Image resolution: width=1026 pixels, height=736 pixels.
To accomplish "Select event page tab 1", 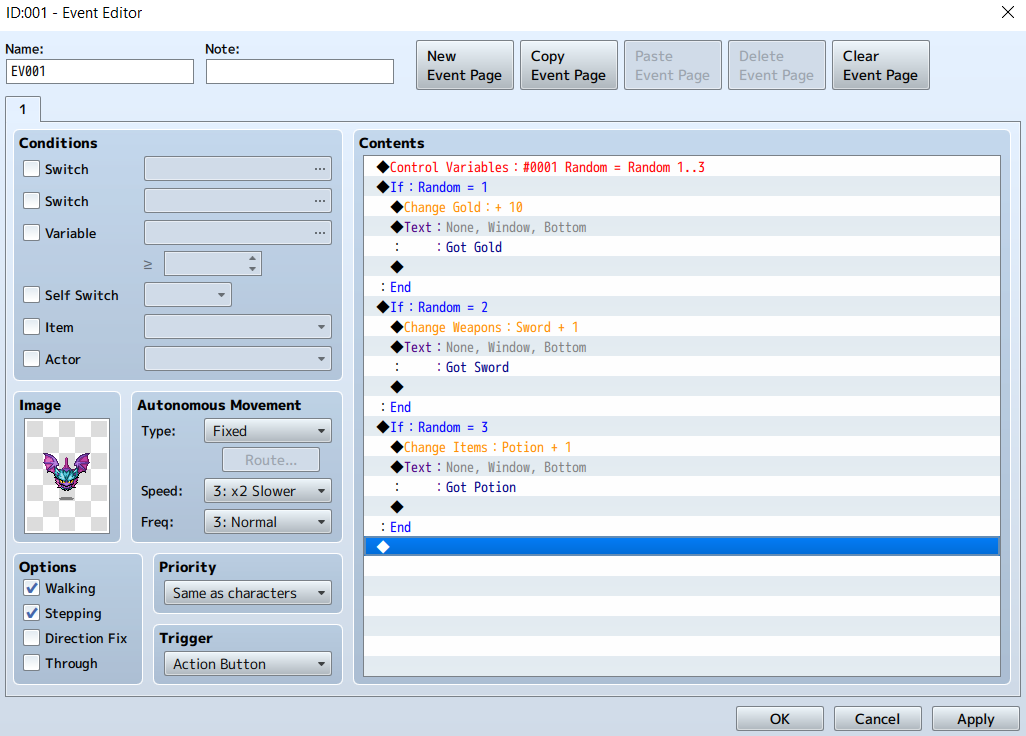I will pyautogui.click(x=22, y=109).
